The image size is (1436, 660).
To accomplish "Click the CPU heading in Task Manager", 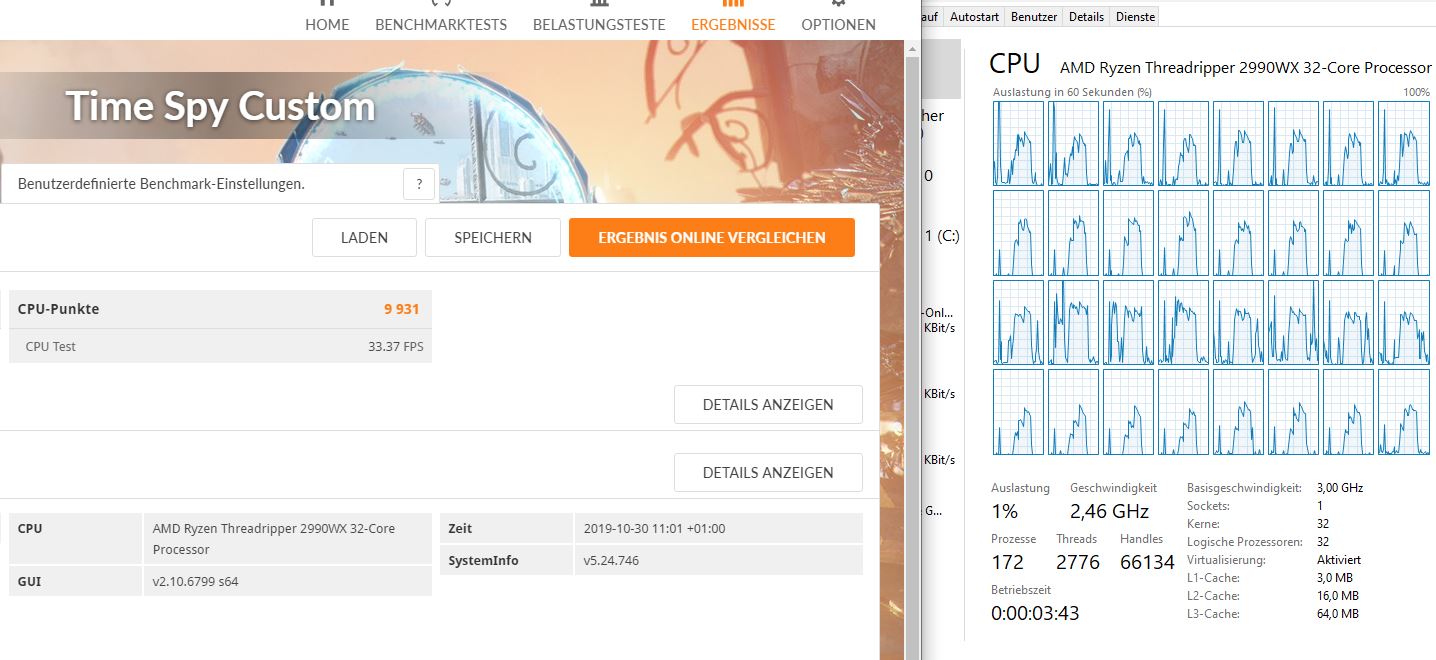I will 1014,64.
